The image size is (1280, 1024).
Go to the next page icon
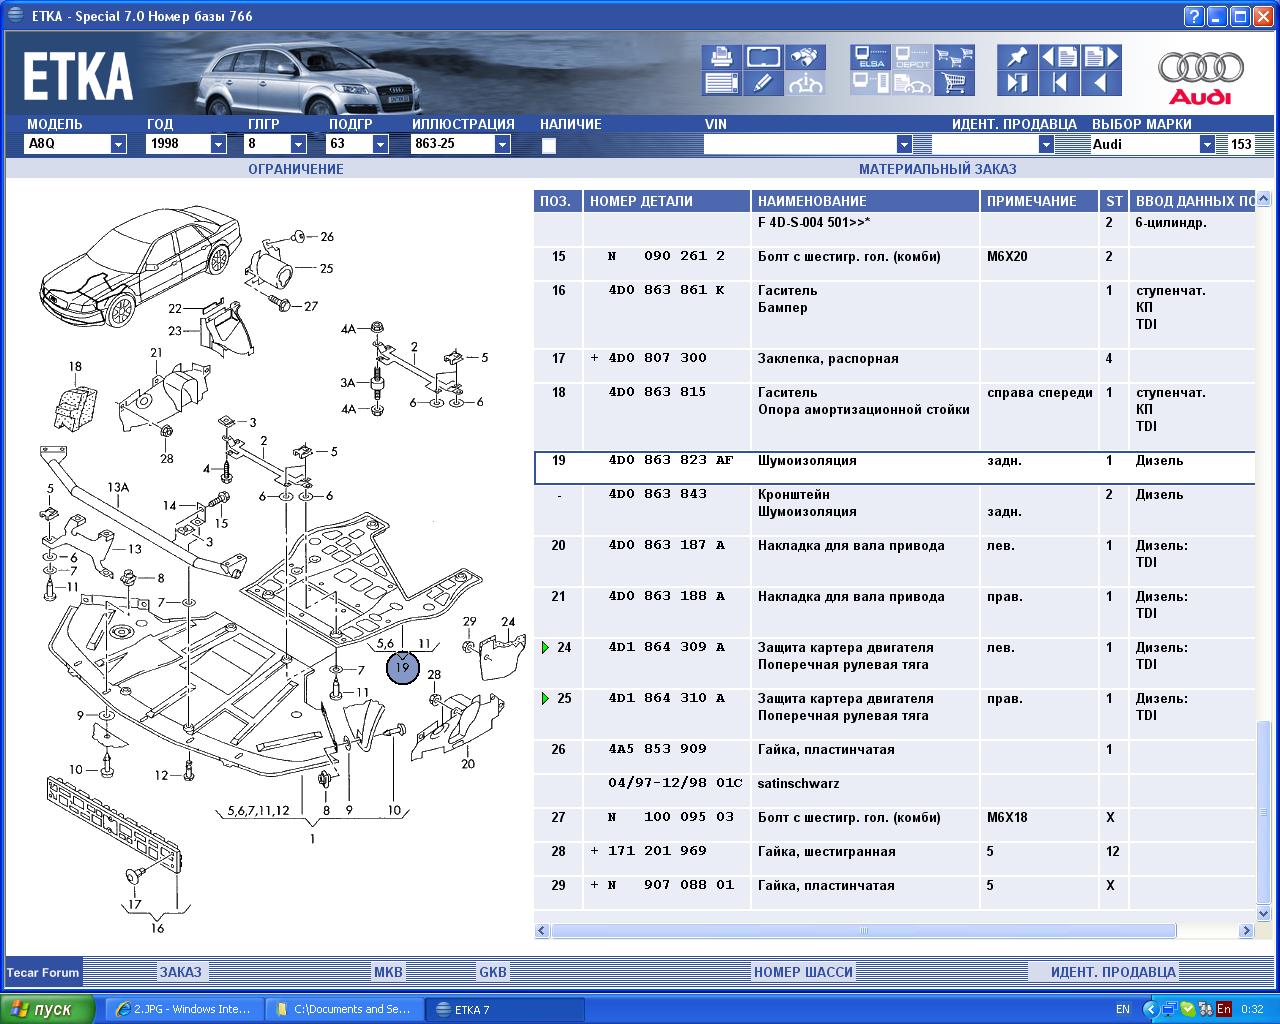(1101, 57)
